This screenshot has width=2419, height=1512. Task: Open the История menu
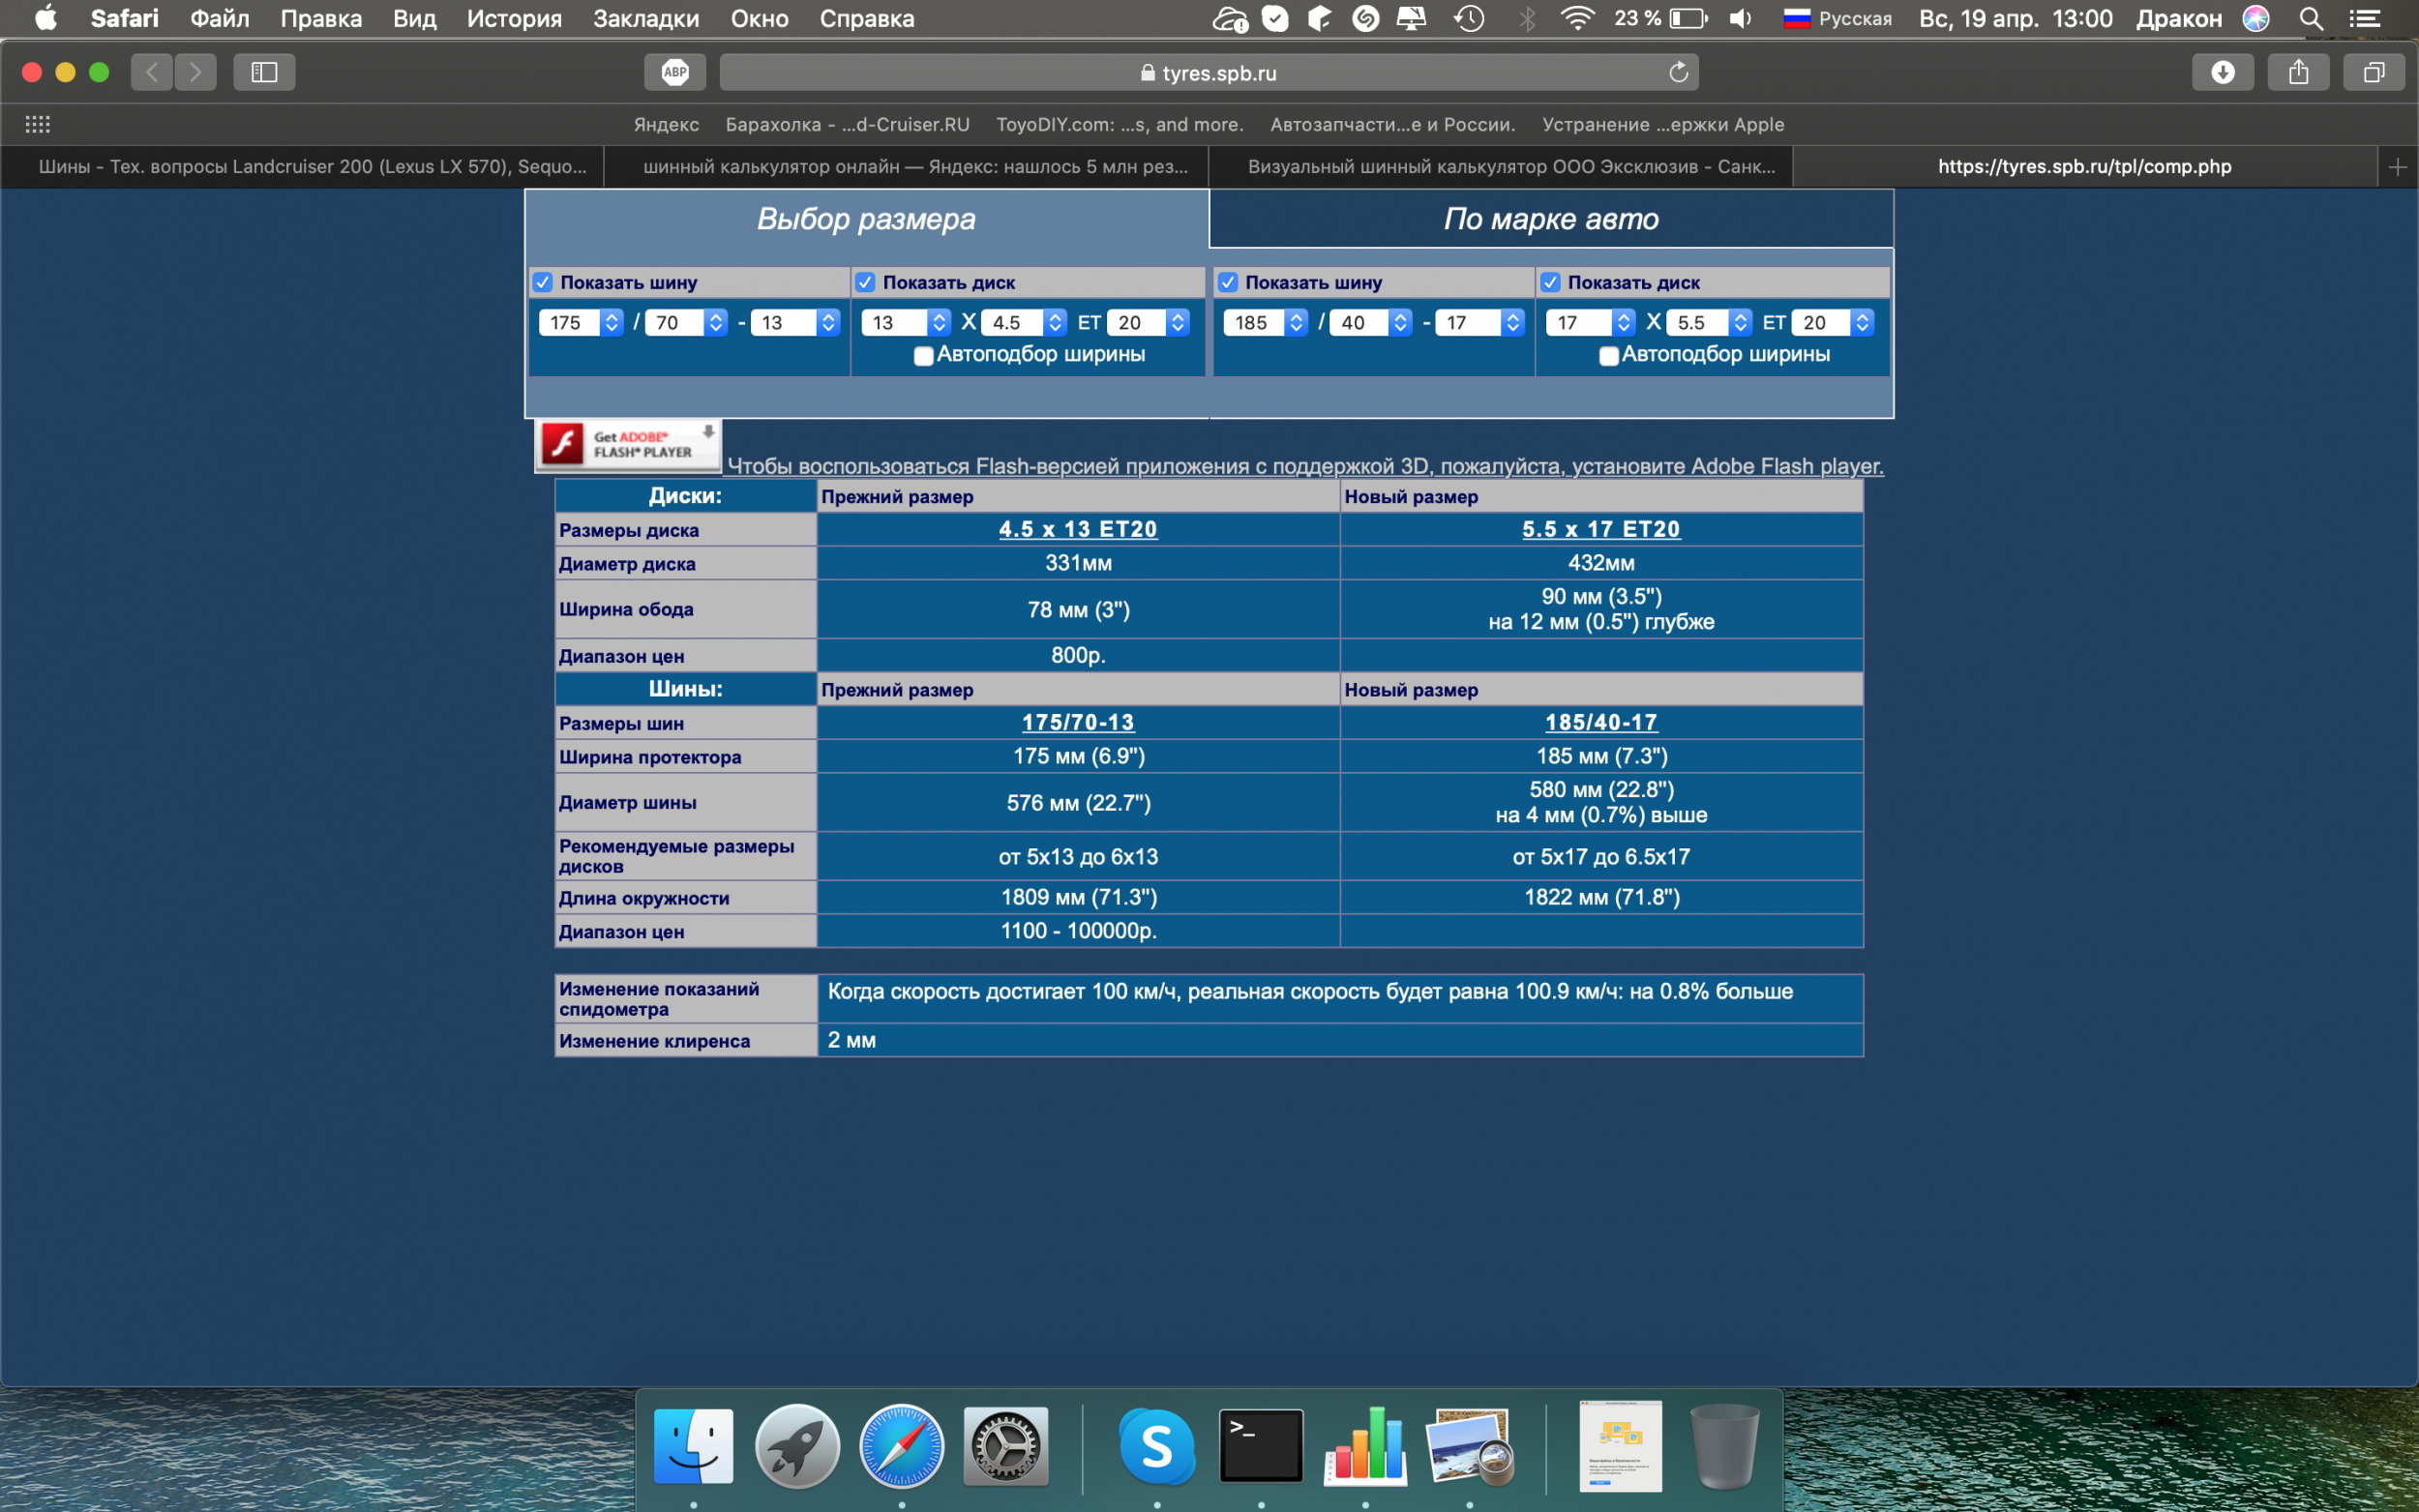pos(514,18)
